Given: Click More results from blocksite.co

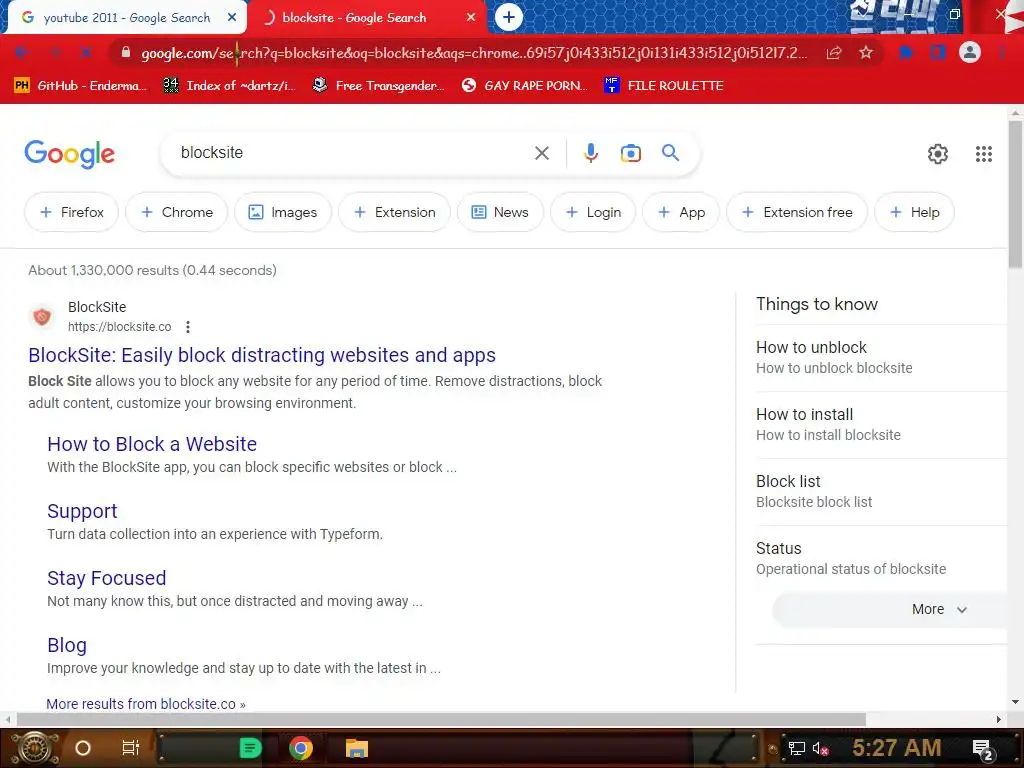Looking at the screenshot, I should 146,704.
